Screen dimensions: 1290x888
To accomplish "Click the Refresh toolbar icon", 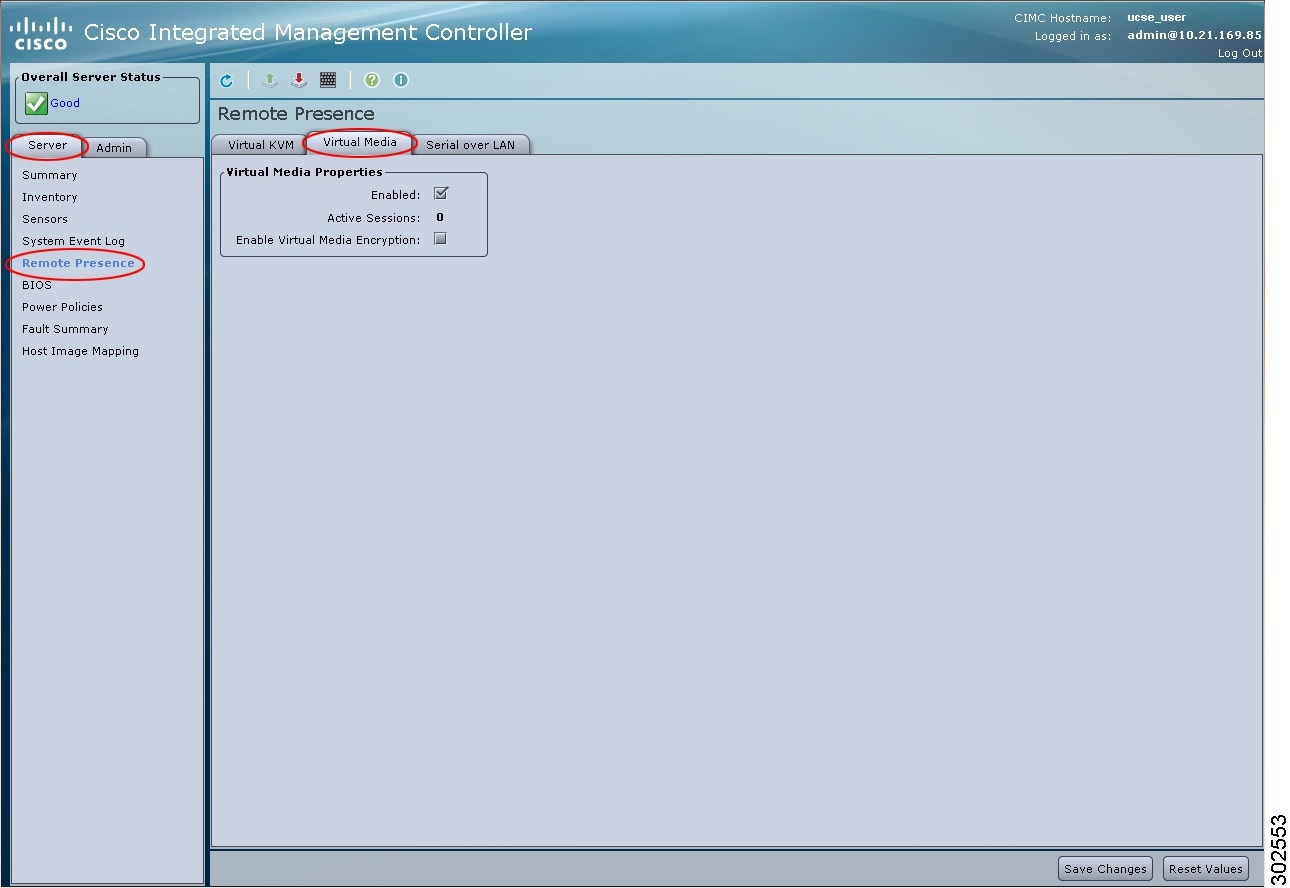I will click(226, 80).
